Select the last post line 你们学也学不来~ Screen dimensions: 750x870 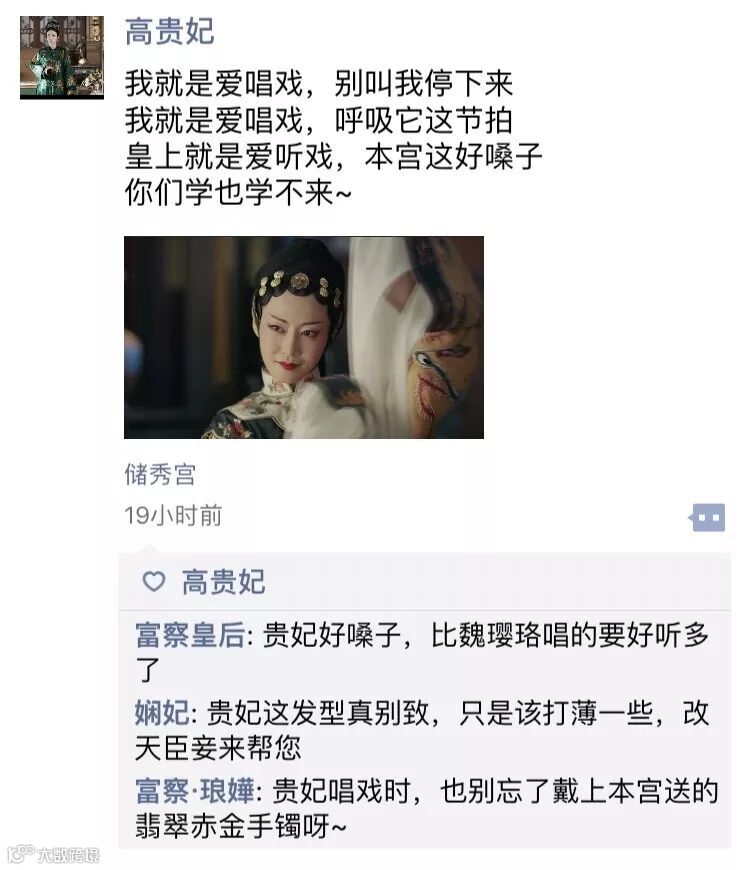tap(238, 193)
